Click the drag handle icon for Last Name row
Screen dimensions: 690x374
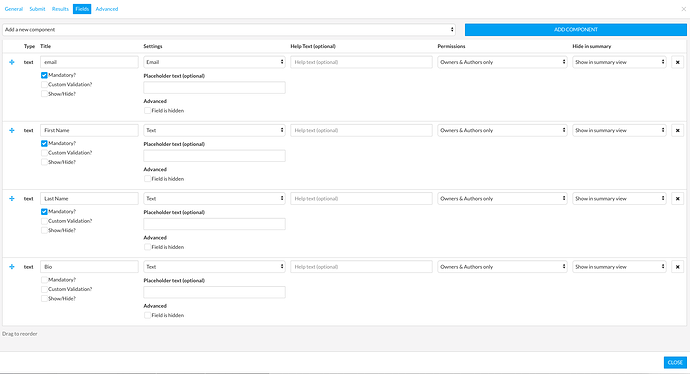[12, 198]
